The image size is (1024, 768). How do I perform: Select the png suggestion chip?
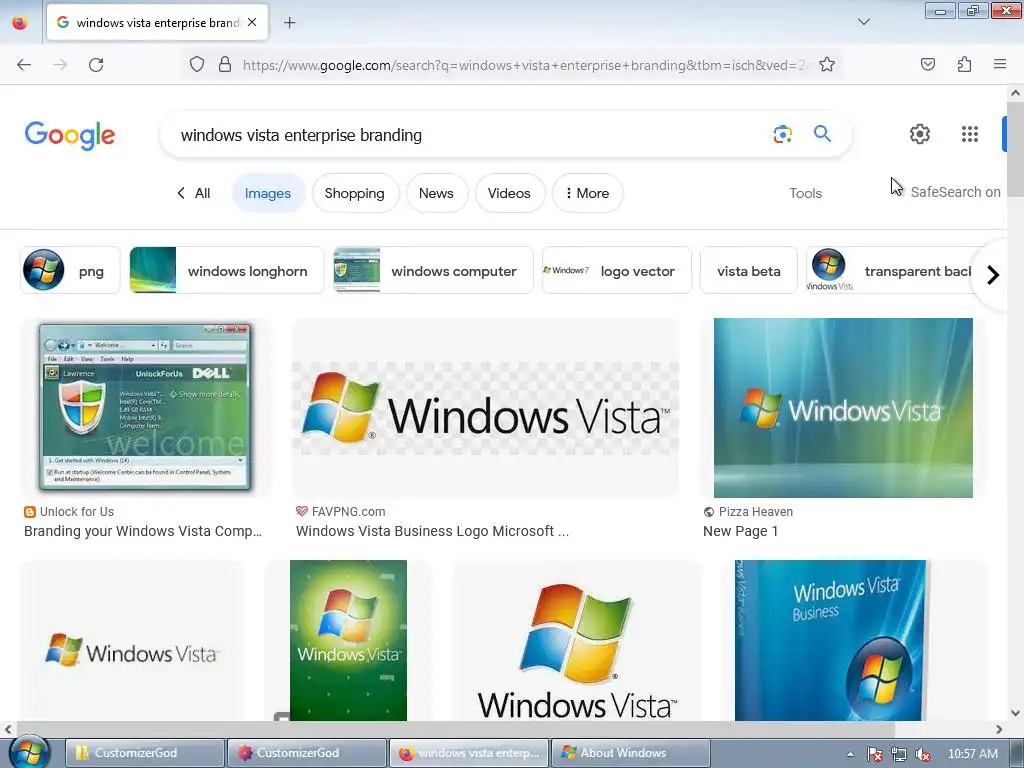(70, 270)
